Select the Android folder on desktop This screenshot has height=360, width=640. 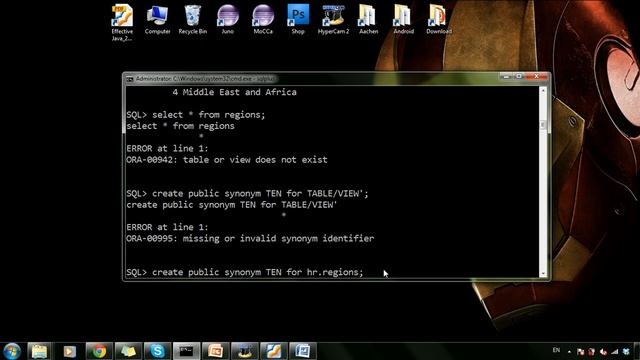tap(403, 20)
